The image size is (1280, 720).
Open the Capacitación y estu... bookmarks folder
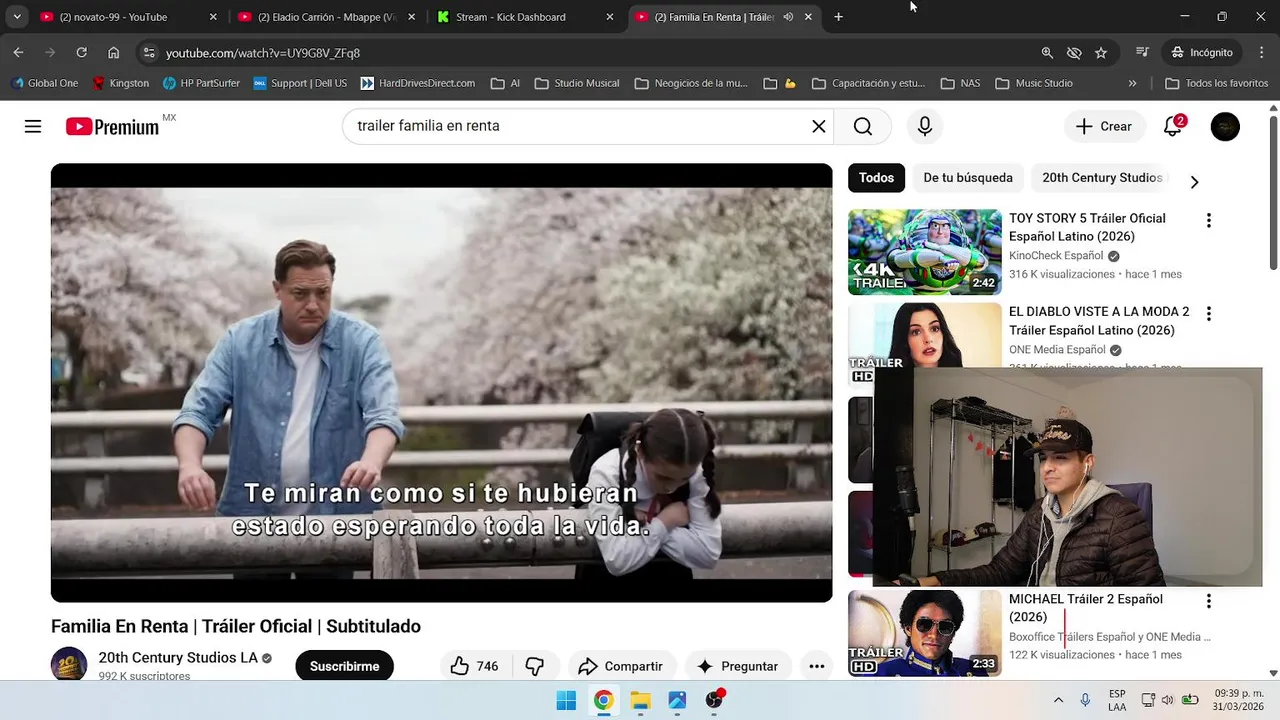click(868, 83)
